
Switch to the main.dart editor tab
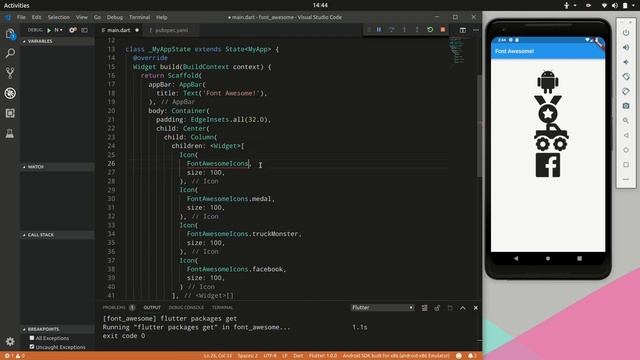click(119, 30)
